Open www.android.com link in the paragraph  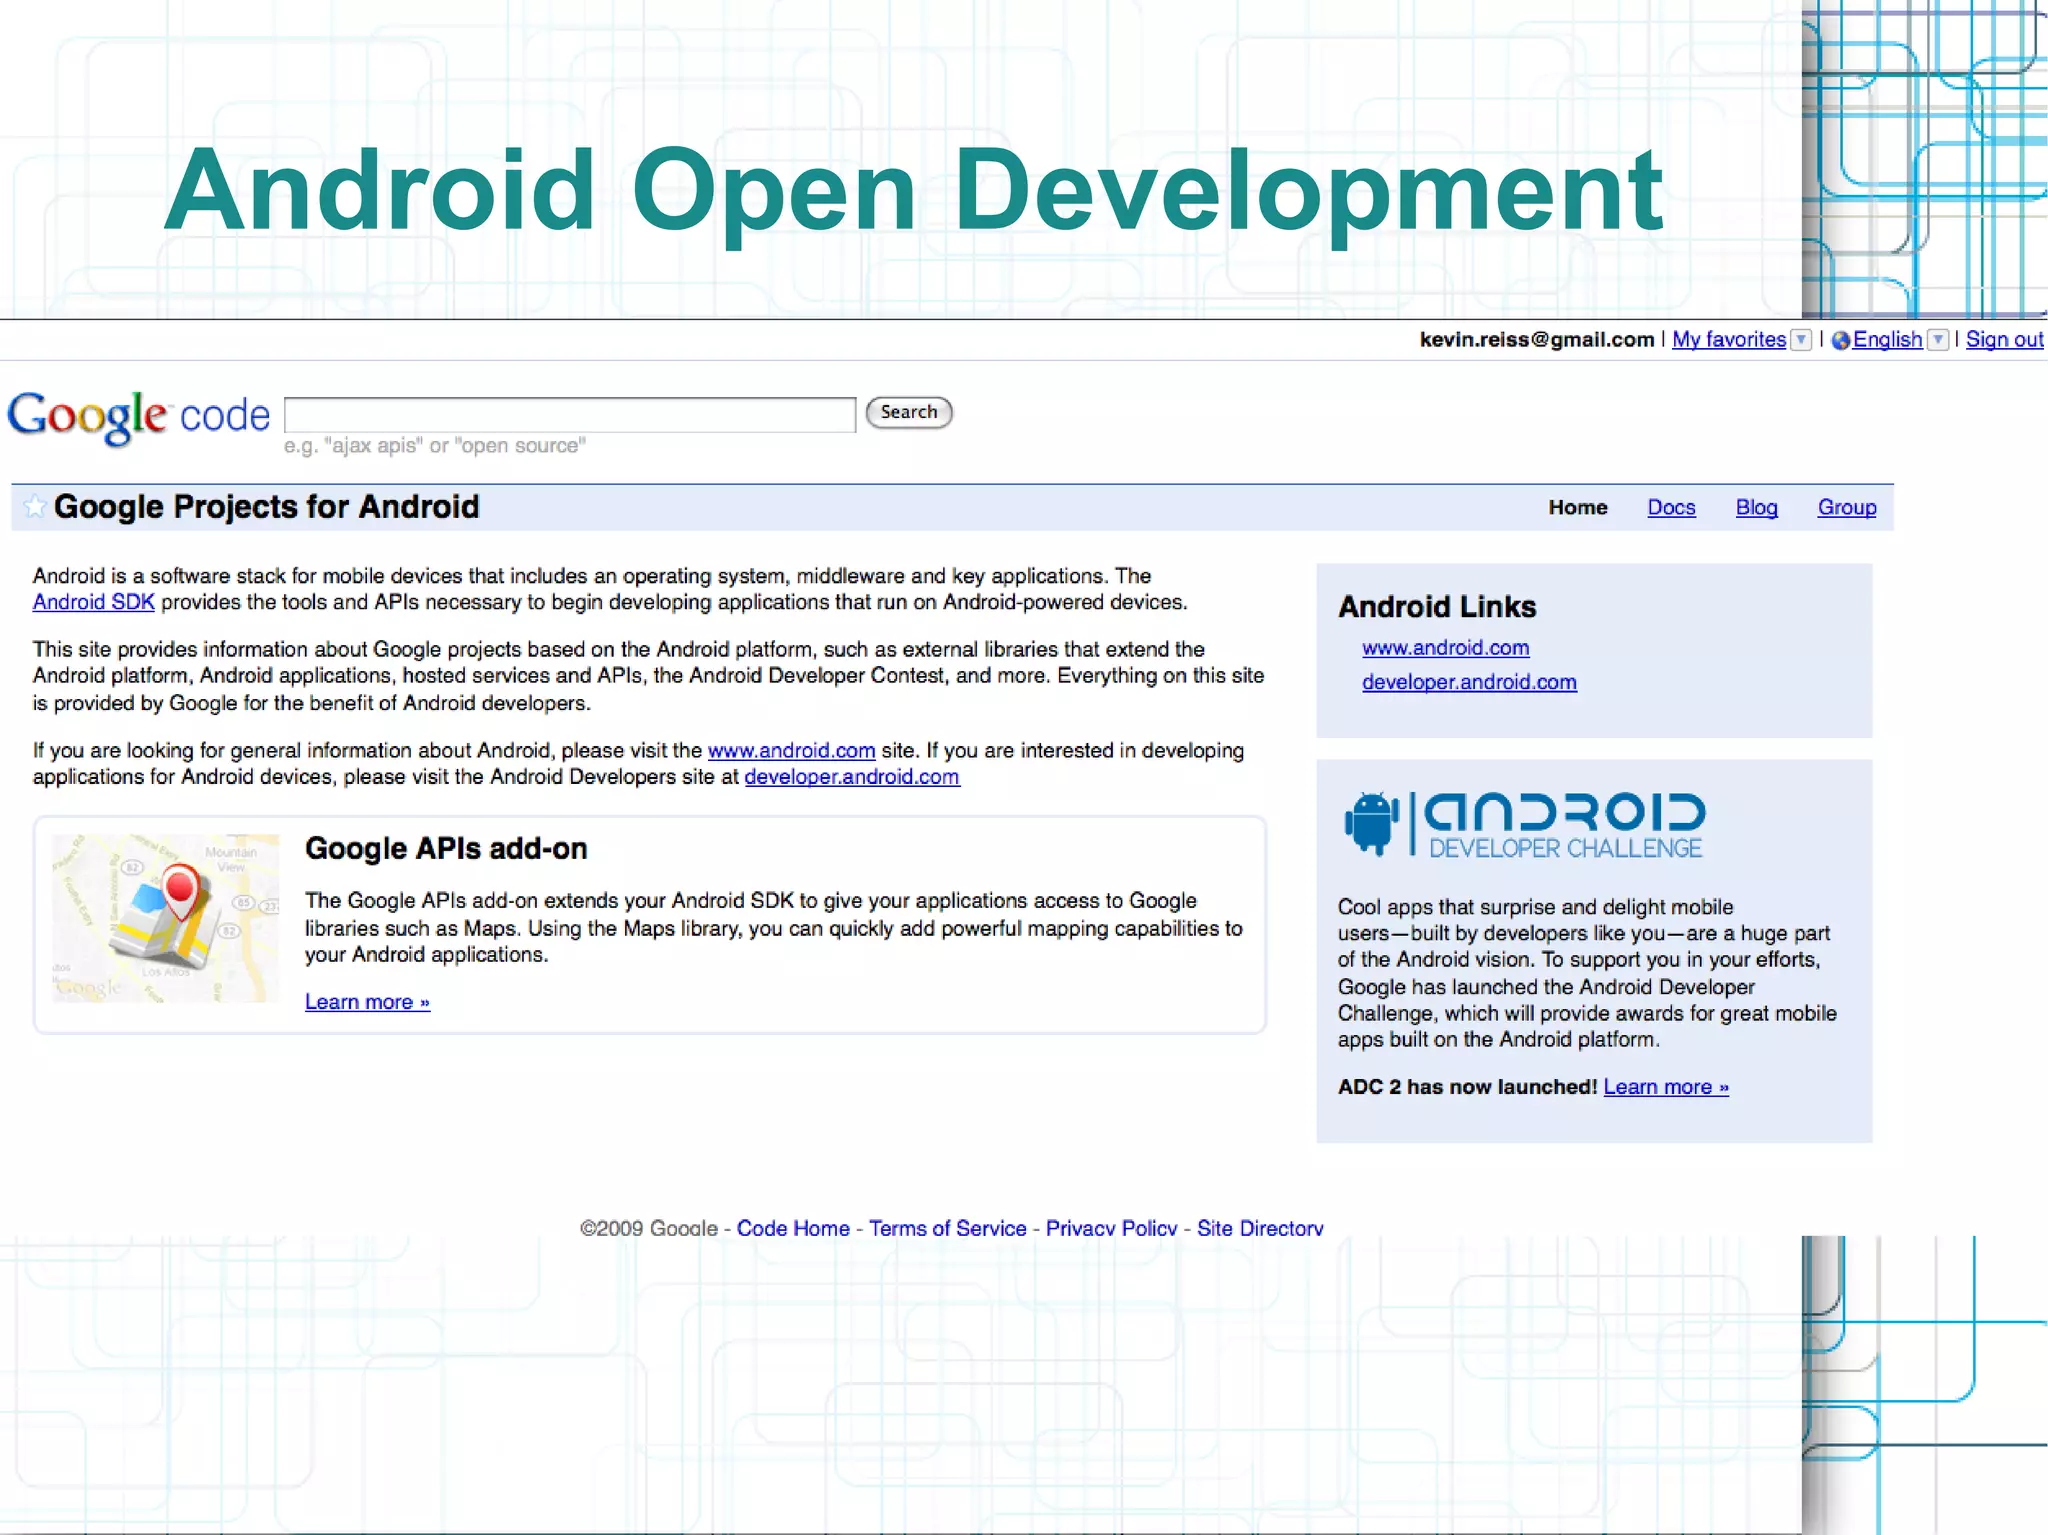coord(791,750)
